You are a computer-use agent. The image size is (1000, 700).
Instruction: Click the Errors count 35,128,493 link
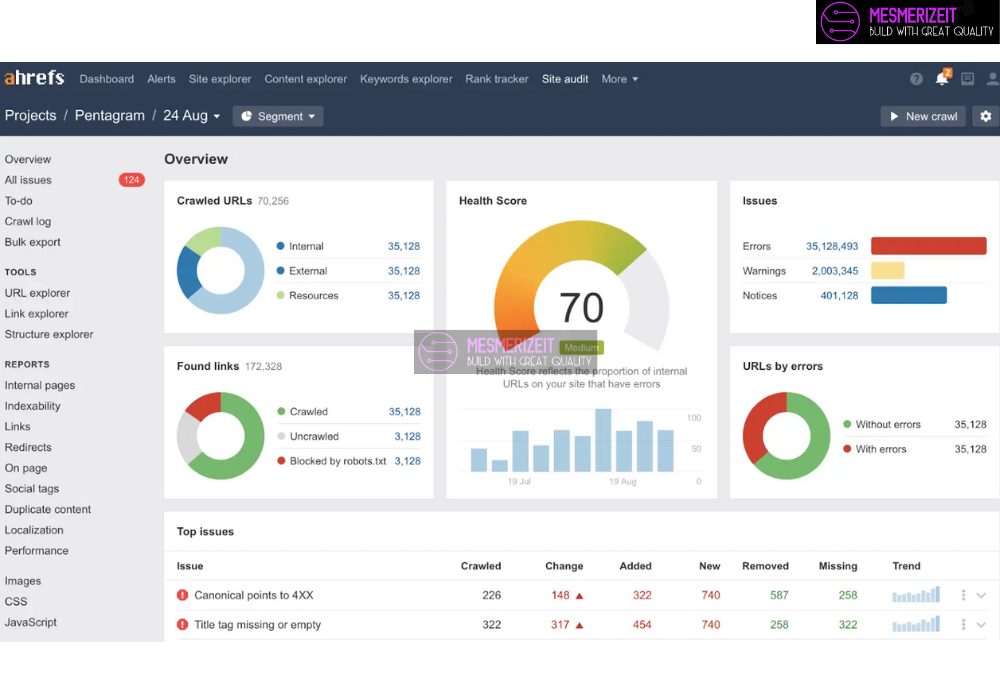coord(832,246)
